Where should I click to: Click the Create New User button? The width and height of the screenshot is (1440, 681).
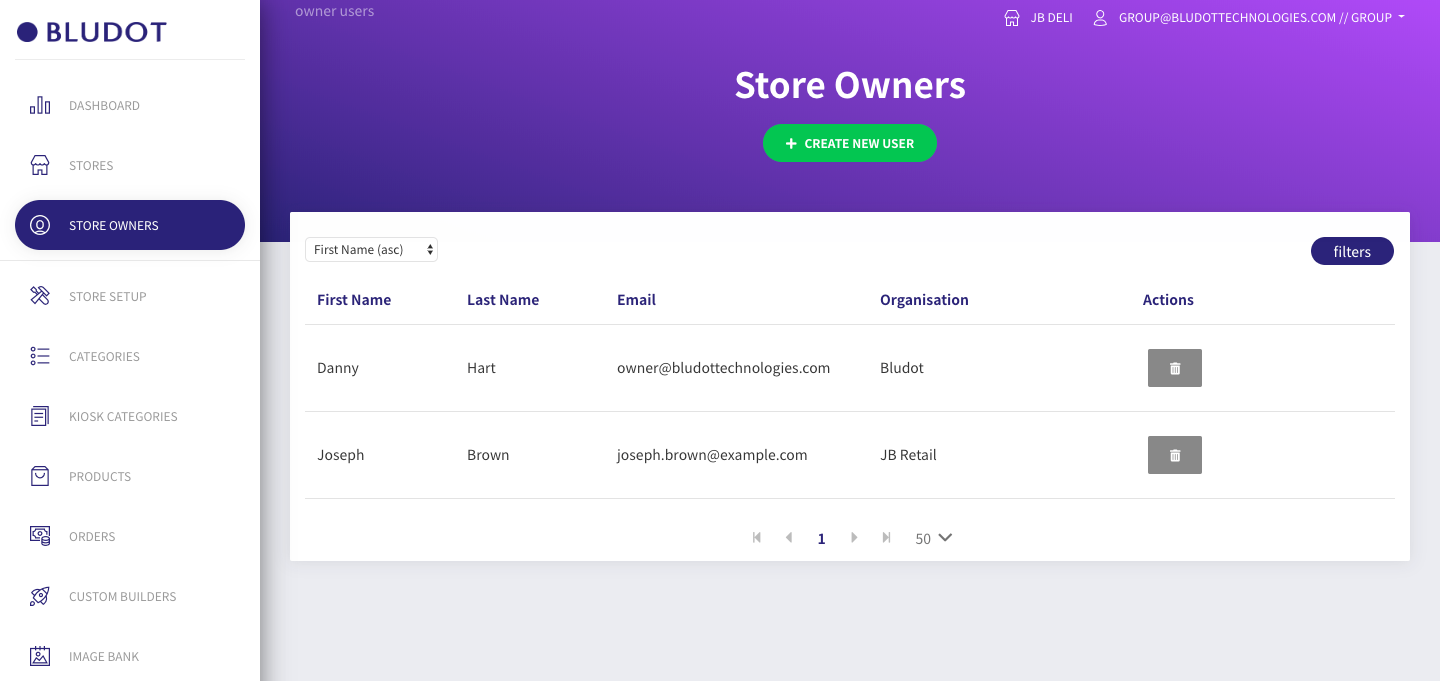[x=849, y=143]
